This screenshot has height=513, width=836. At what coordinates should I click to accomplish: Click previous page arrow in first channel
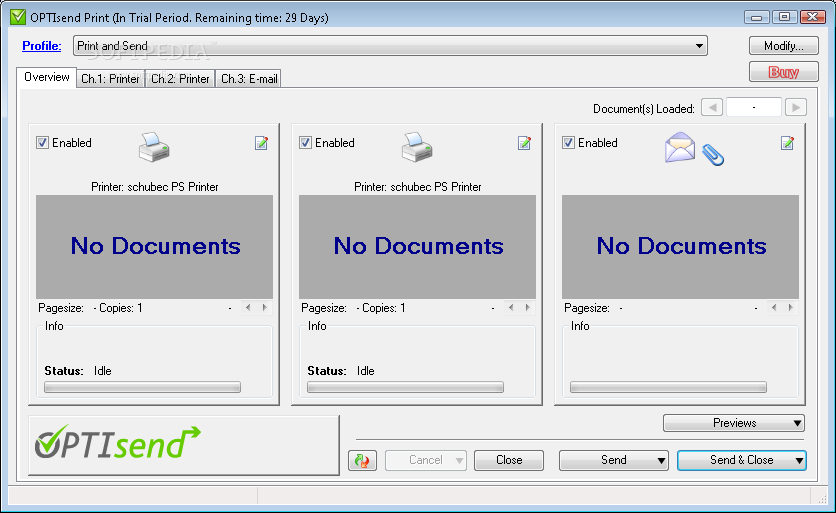[248, 307]
